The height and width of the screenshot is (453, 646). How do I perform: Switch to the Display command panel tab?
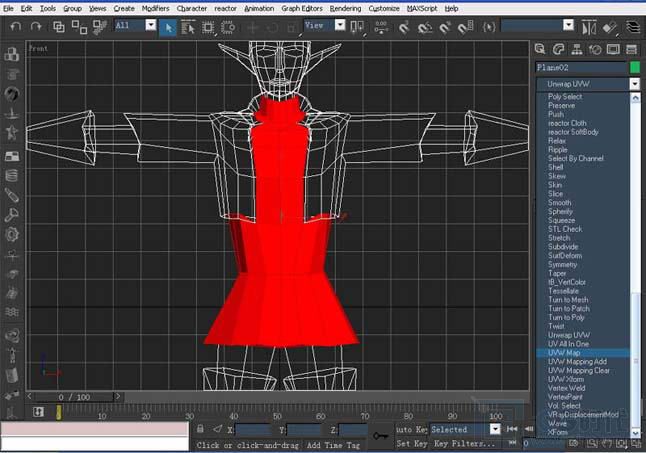point(613,49)
